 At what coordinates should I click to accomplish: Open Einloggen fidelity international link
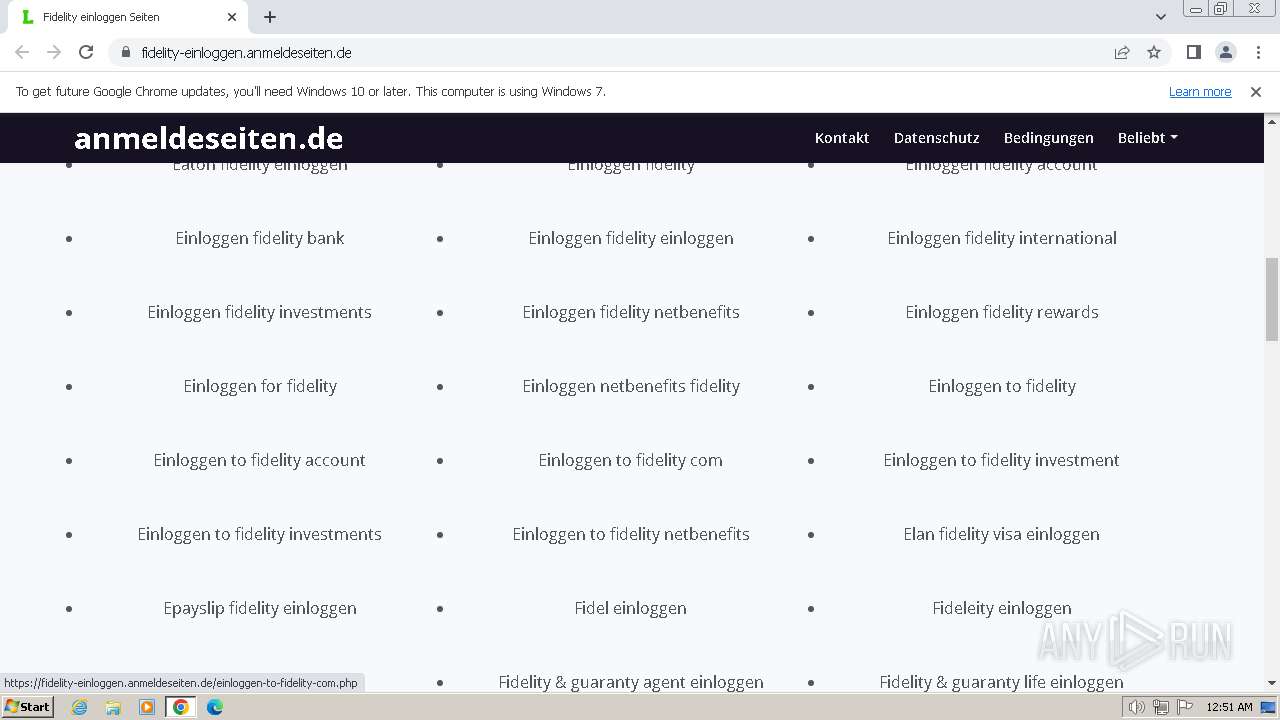[x=1002, y=238]
